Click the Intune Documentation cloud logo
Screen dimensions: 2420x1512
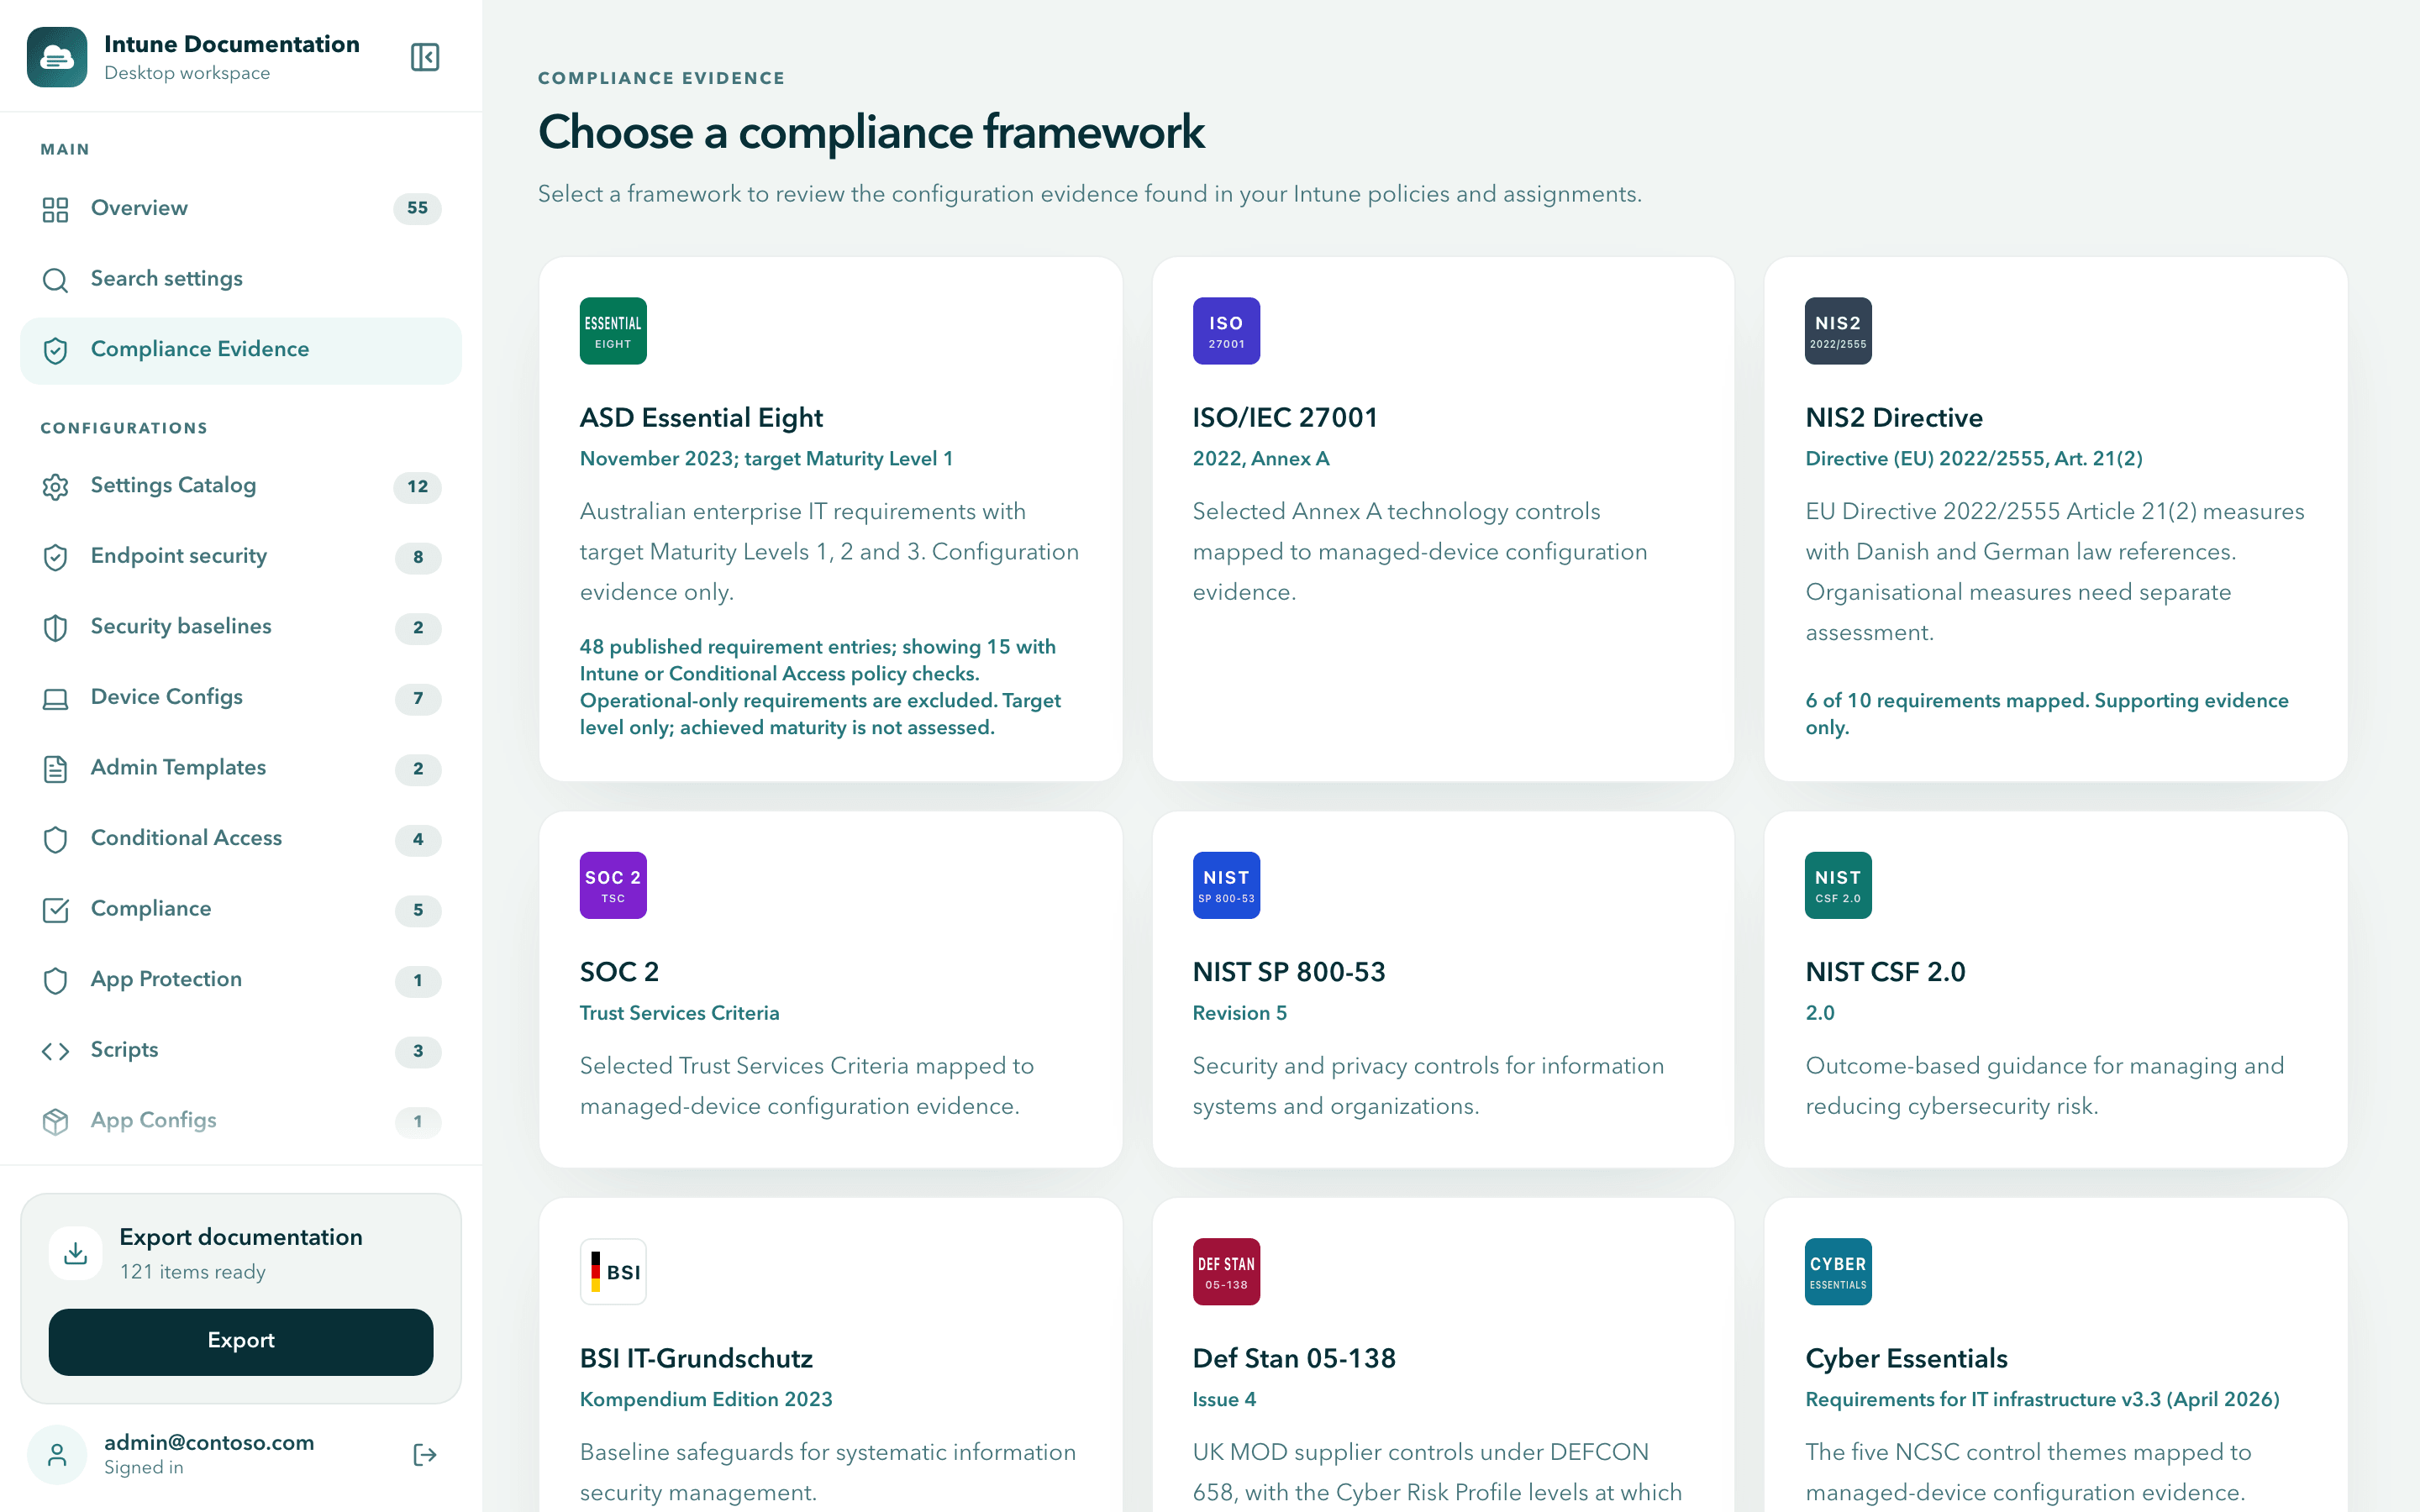tap(57, 57)
